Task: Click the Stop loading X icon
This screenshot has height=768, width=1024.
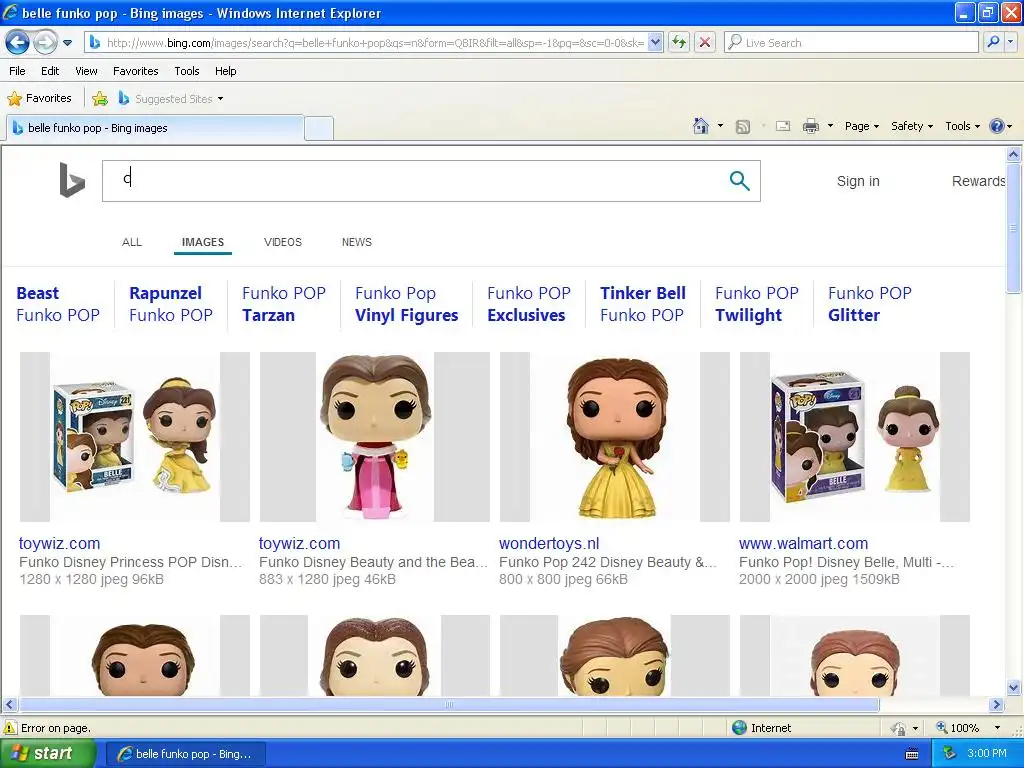Action: tap(705, 43)
